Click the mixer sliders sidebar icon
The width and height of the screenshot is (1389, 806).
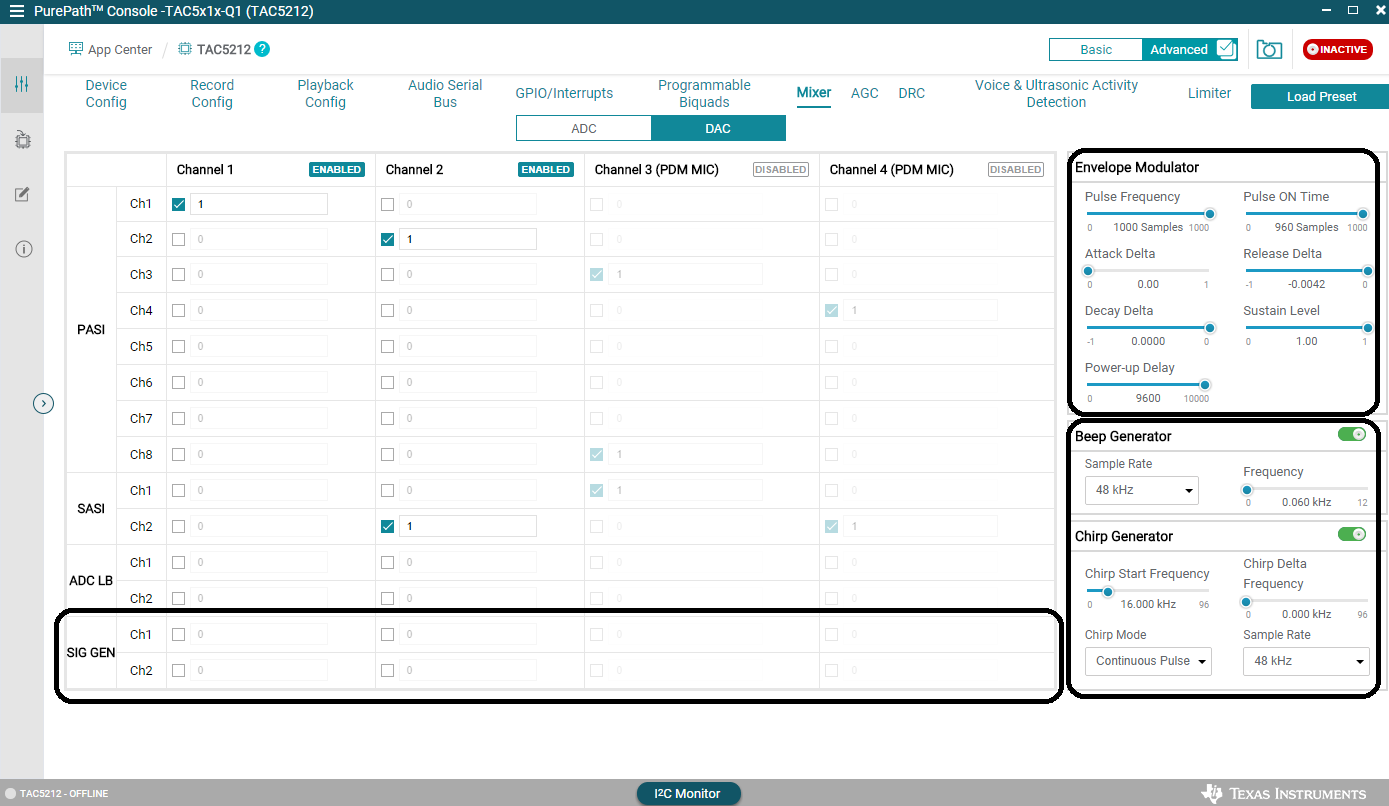click(x=22, y=85)
